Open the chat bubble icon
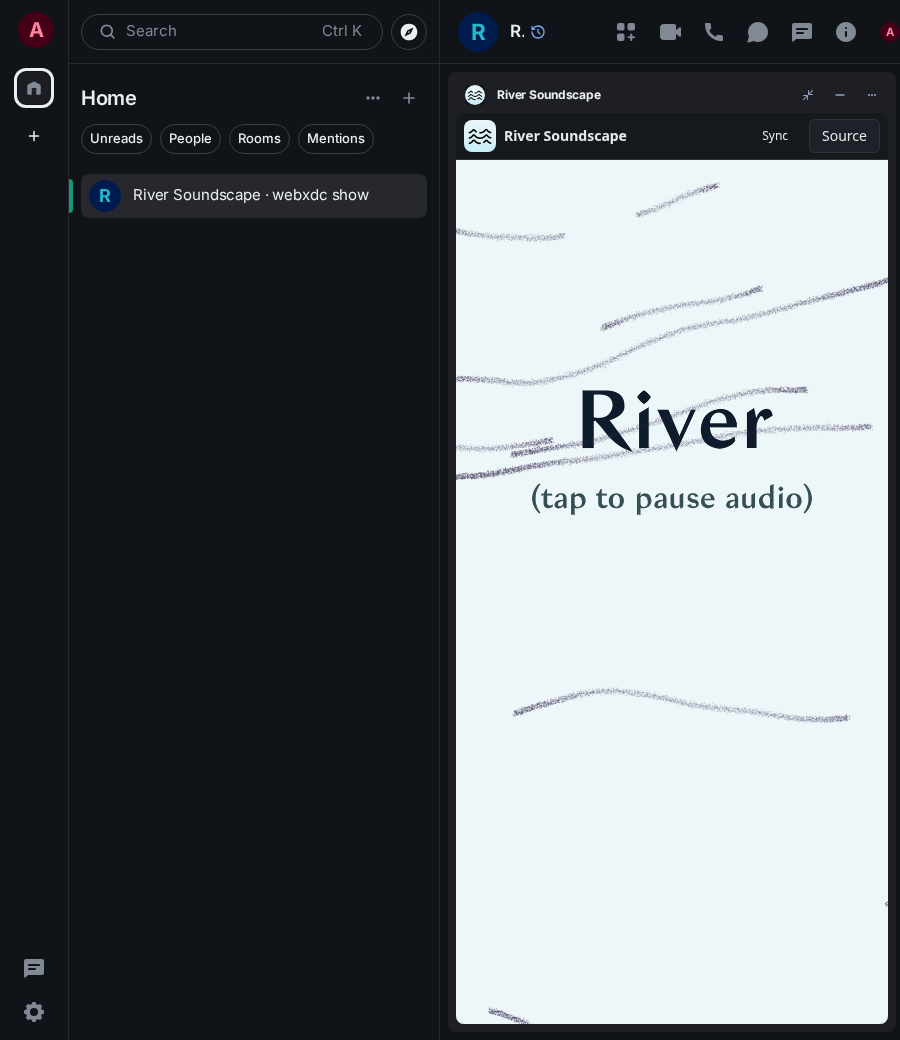Screen dimensions: 900x1040 pos(757,32)
